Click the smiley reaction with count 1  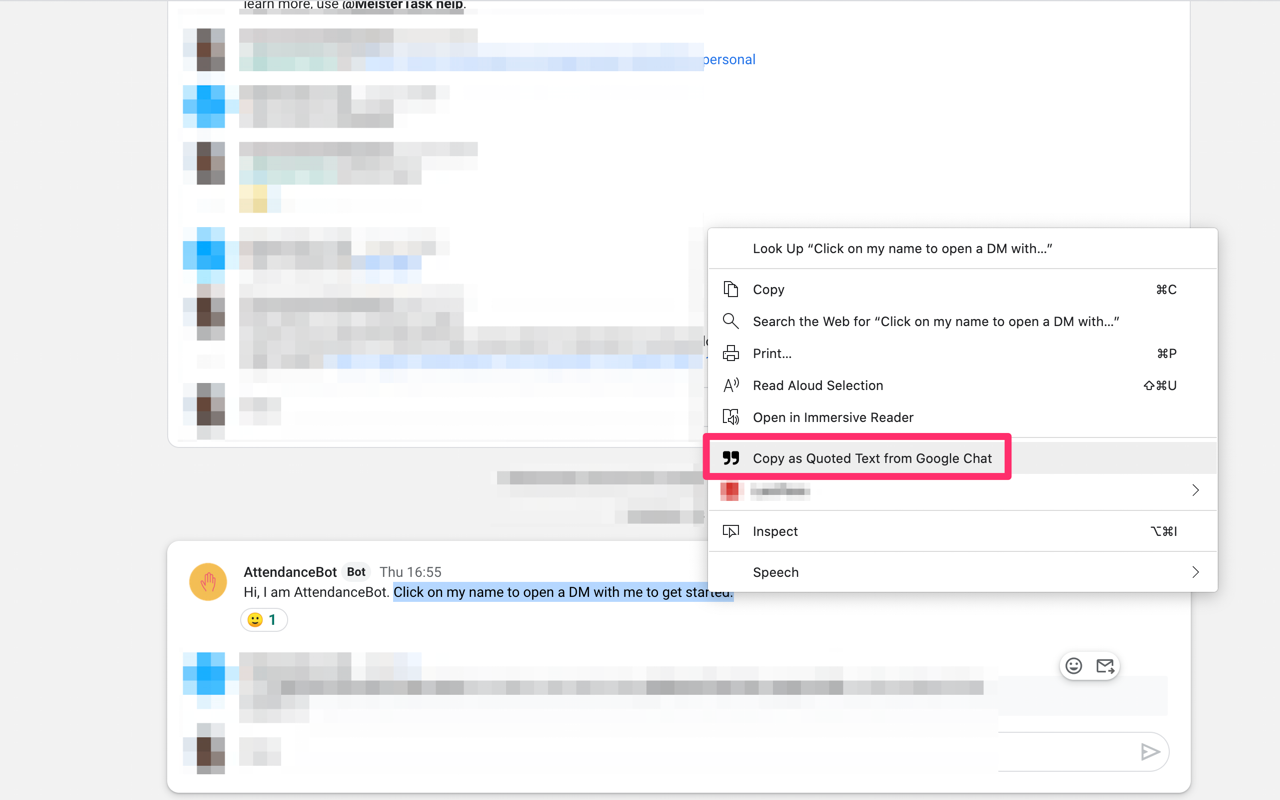[x=264, y=620]
